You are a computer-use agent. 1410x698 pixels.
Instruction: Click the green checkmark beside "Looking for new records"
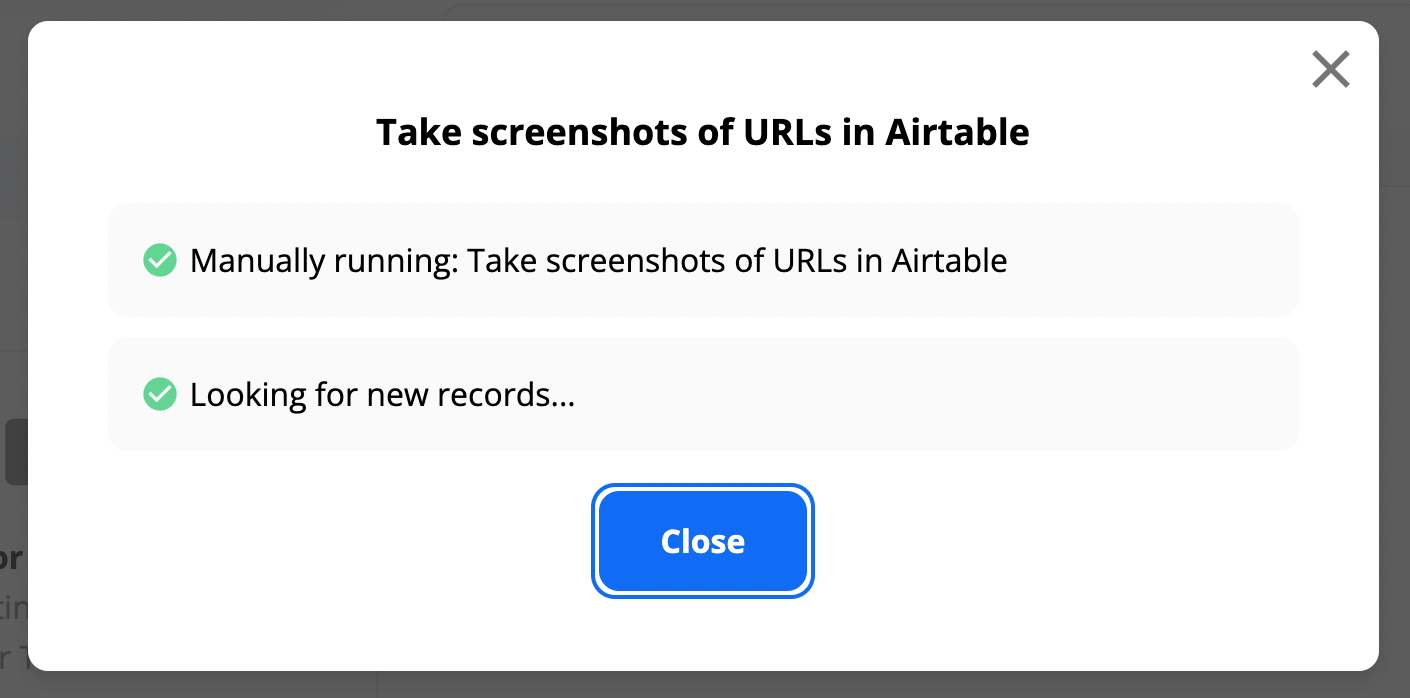tap(160, 395)
